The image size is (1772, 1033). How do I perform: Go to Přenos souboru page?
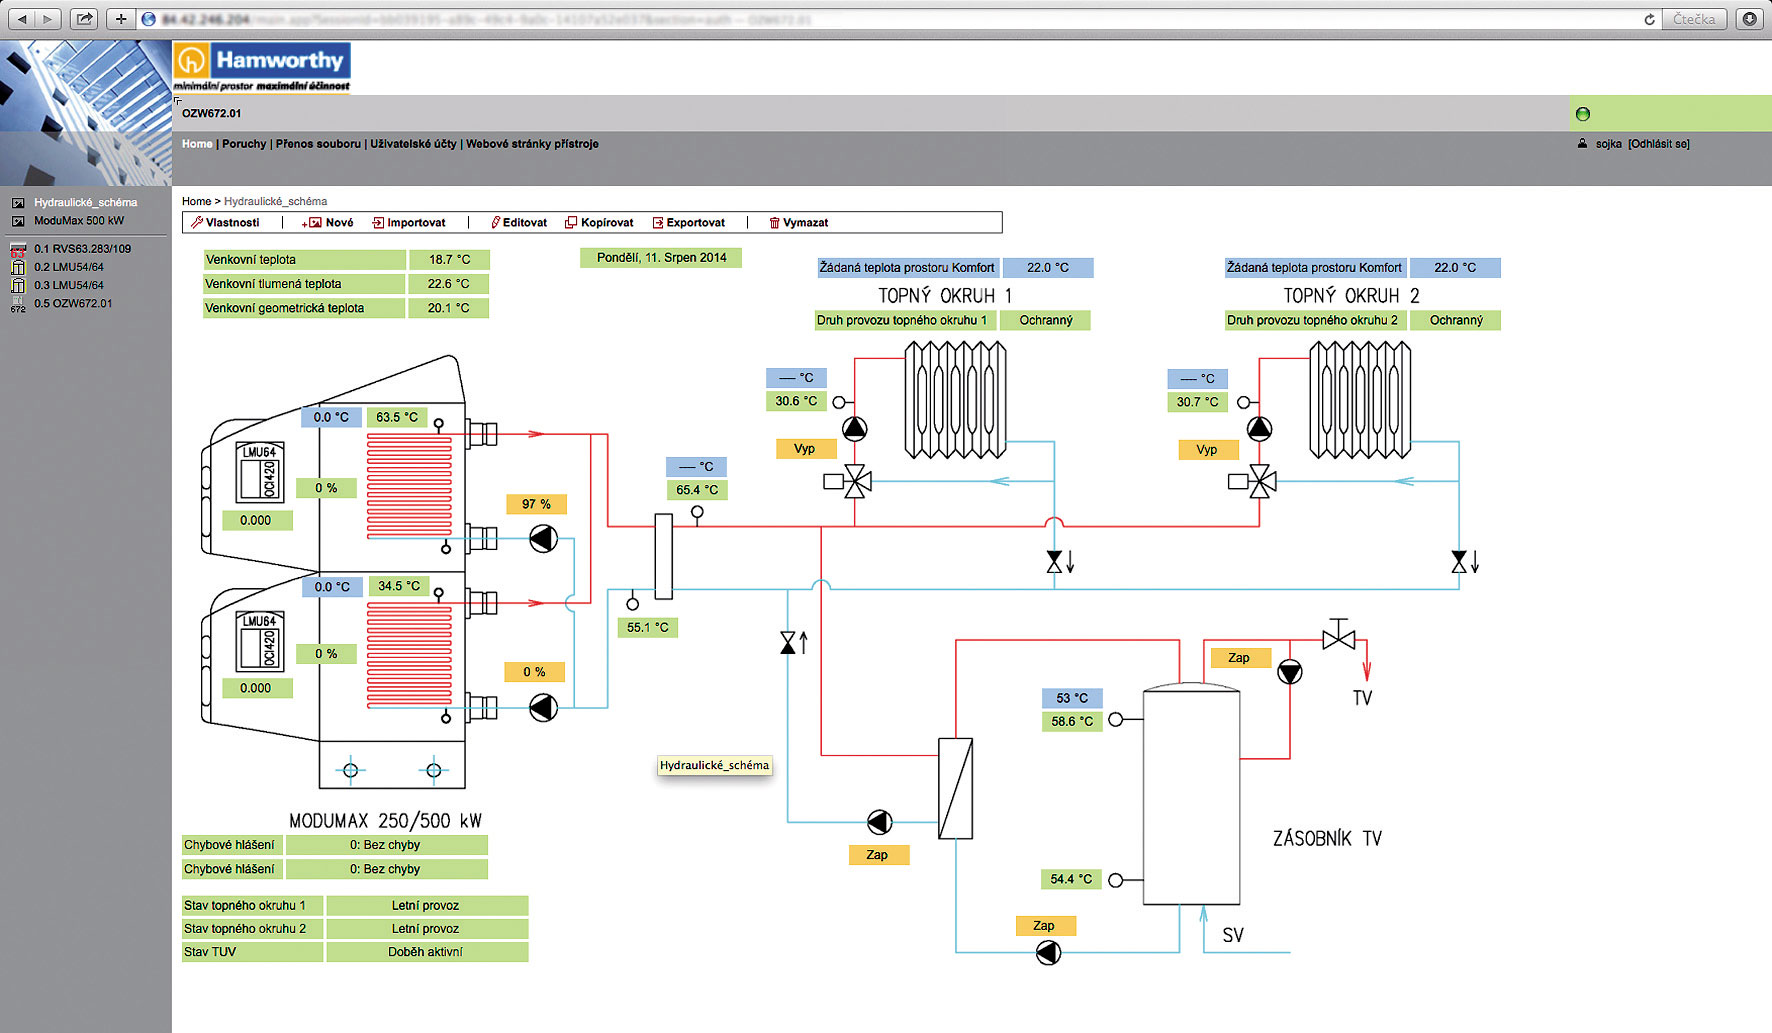318,144
